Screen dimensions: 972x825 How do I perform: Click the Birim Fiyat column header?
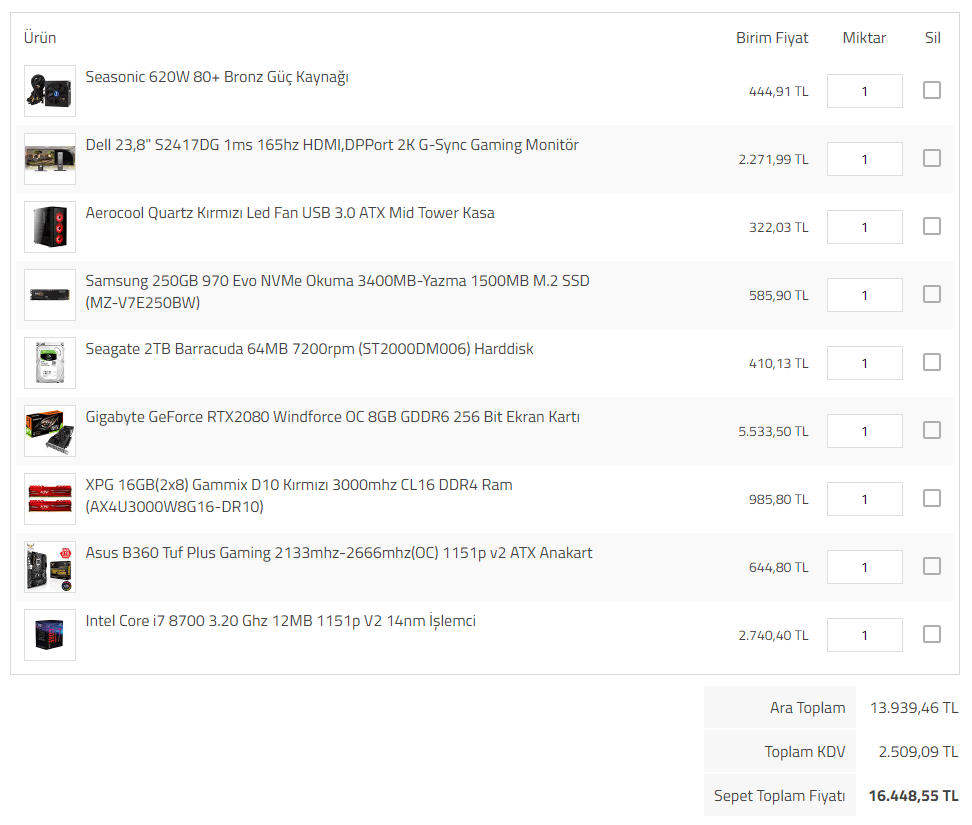[x=772, y=38]
